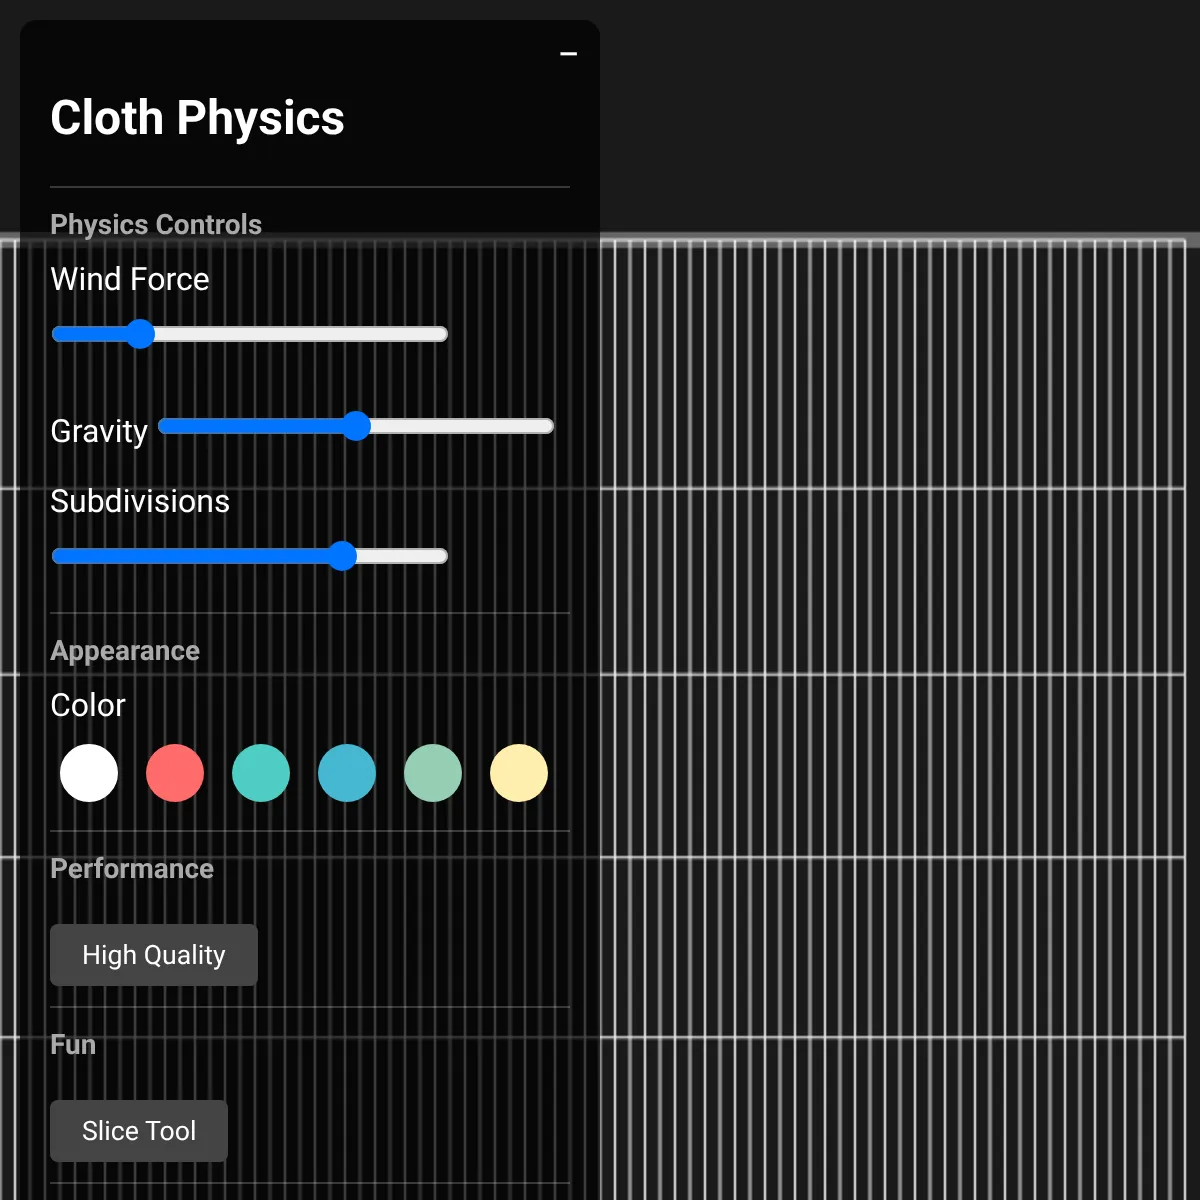The height and width of the screenshot is (1200, 1200).
Task: Toggle the High Quality button
Action: (154, 955)
